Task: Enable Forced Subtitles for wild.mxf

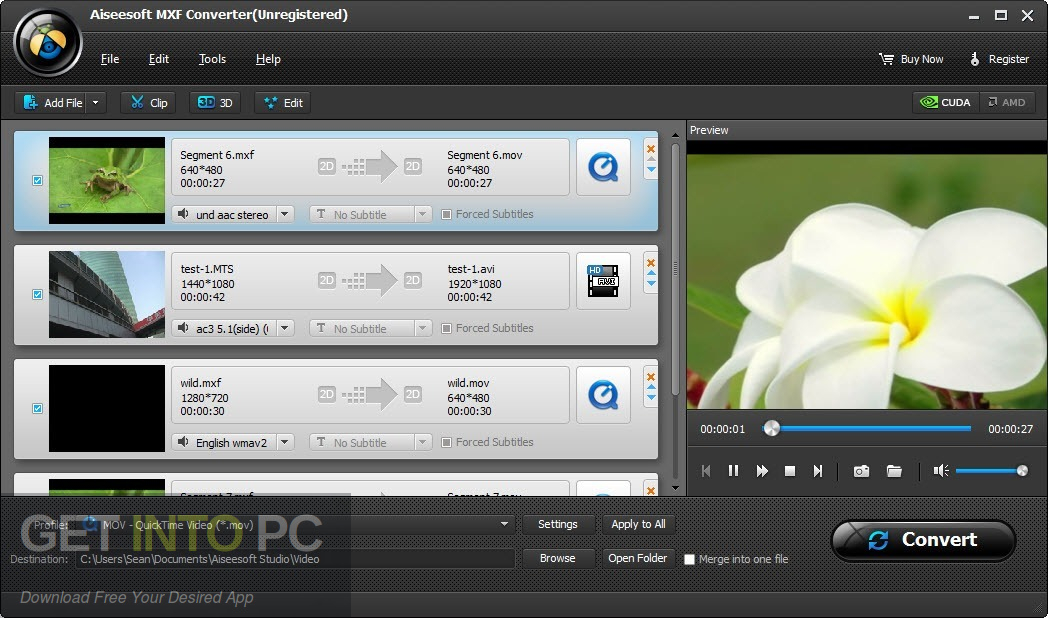Action: [x=446, y=442]
